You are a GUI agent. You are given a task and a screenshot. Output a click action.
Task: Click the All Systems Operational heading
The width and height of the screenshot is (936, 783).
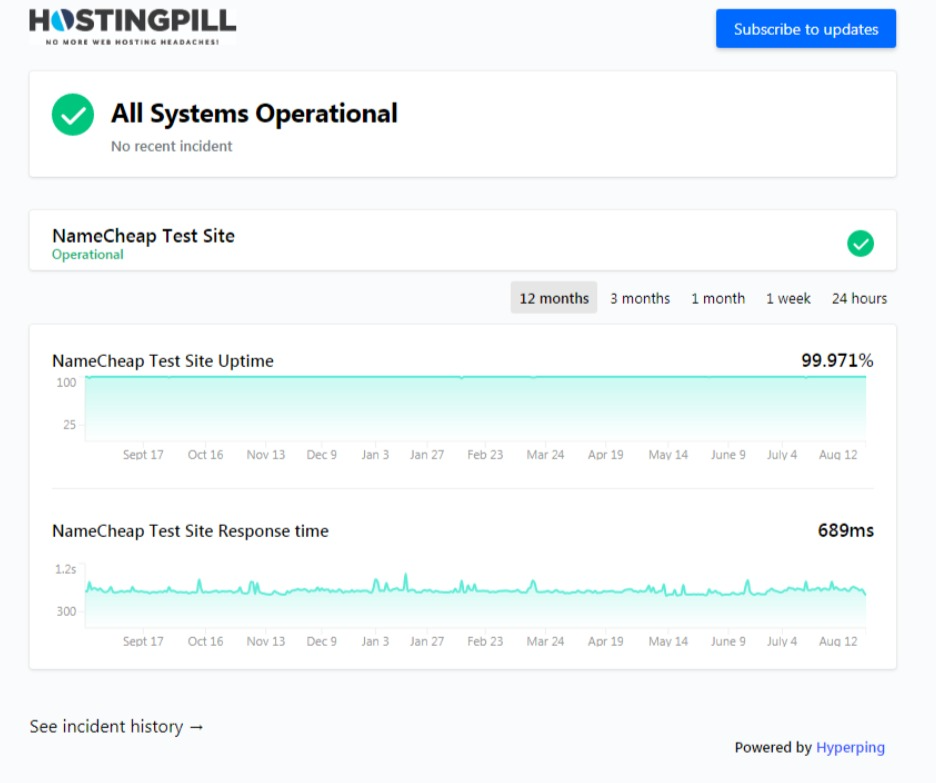(254, 113)
